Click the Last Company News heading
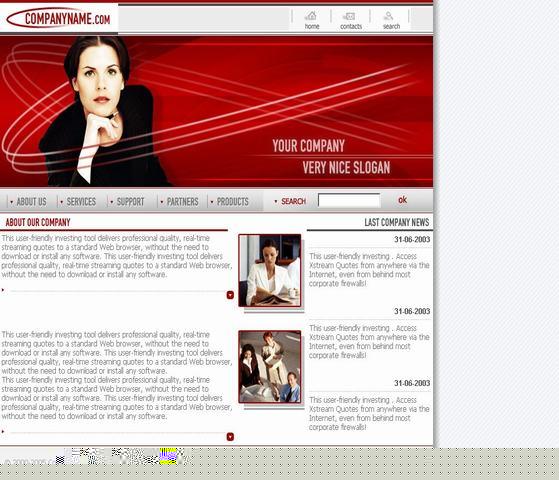559x480 pixels. point(397,223)
